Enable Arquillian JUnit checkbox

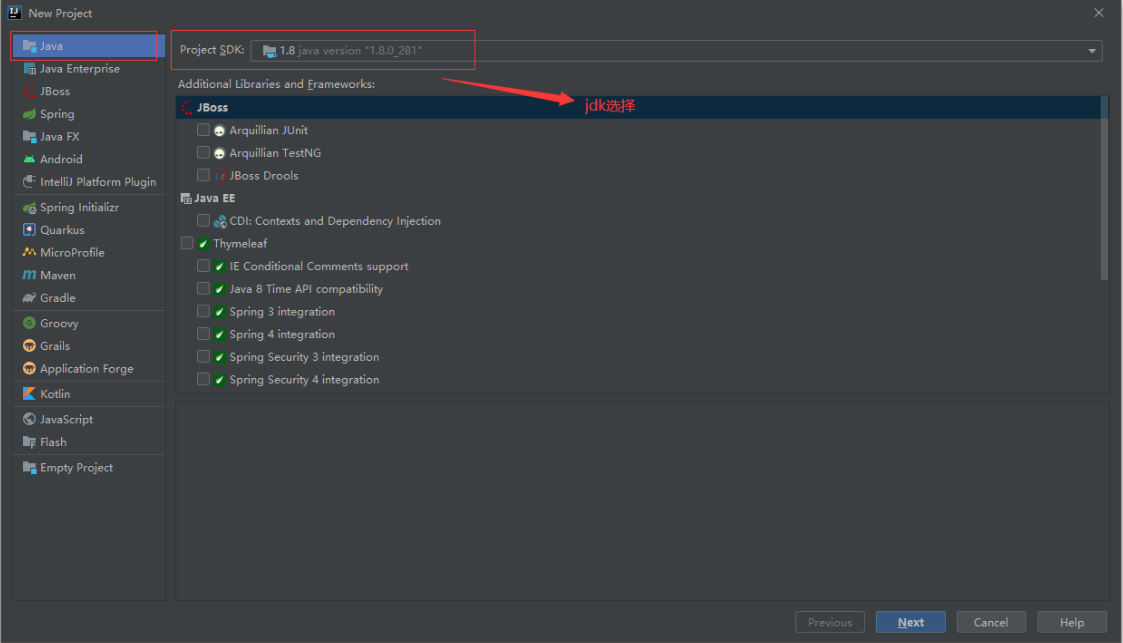203,130
